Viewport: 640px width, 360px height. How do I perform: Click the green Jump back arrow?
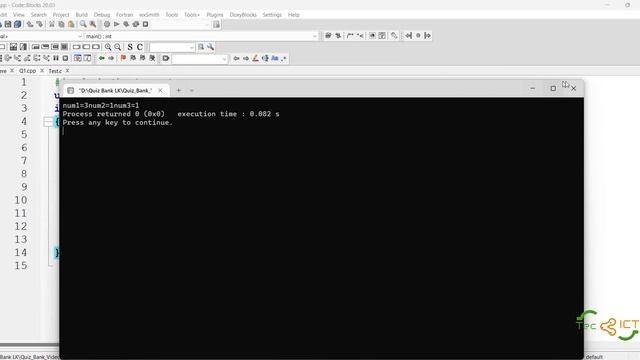(x=102, y=58)
